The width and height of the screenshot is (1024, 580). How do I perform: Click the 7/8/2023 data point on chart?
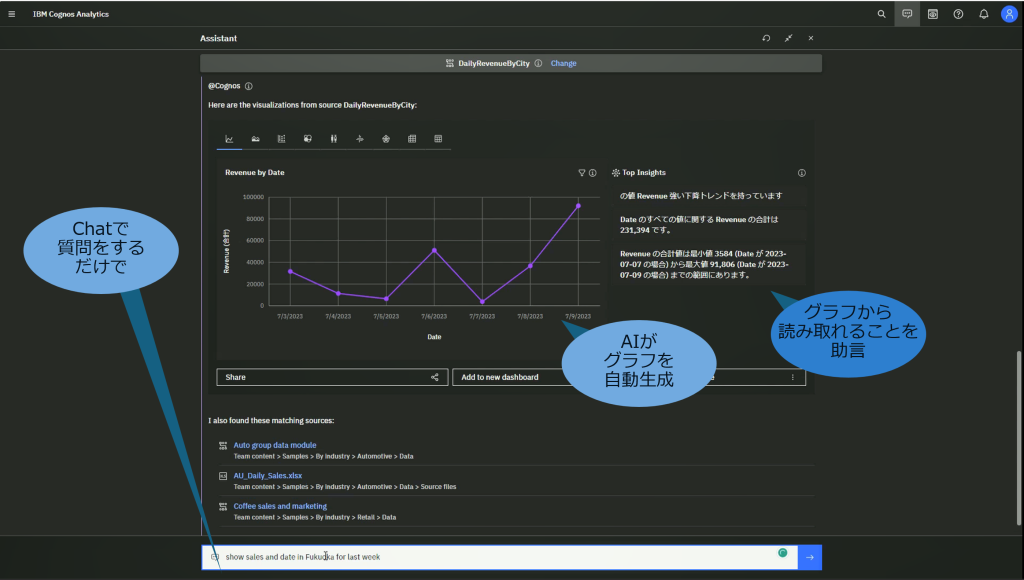(530, 266)
